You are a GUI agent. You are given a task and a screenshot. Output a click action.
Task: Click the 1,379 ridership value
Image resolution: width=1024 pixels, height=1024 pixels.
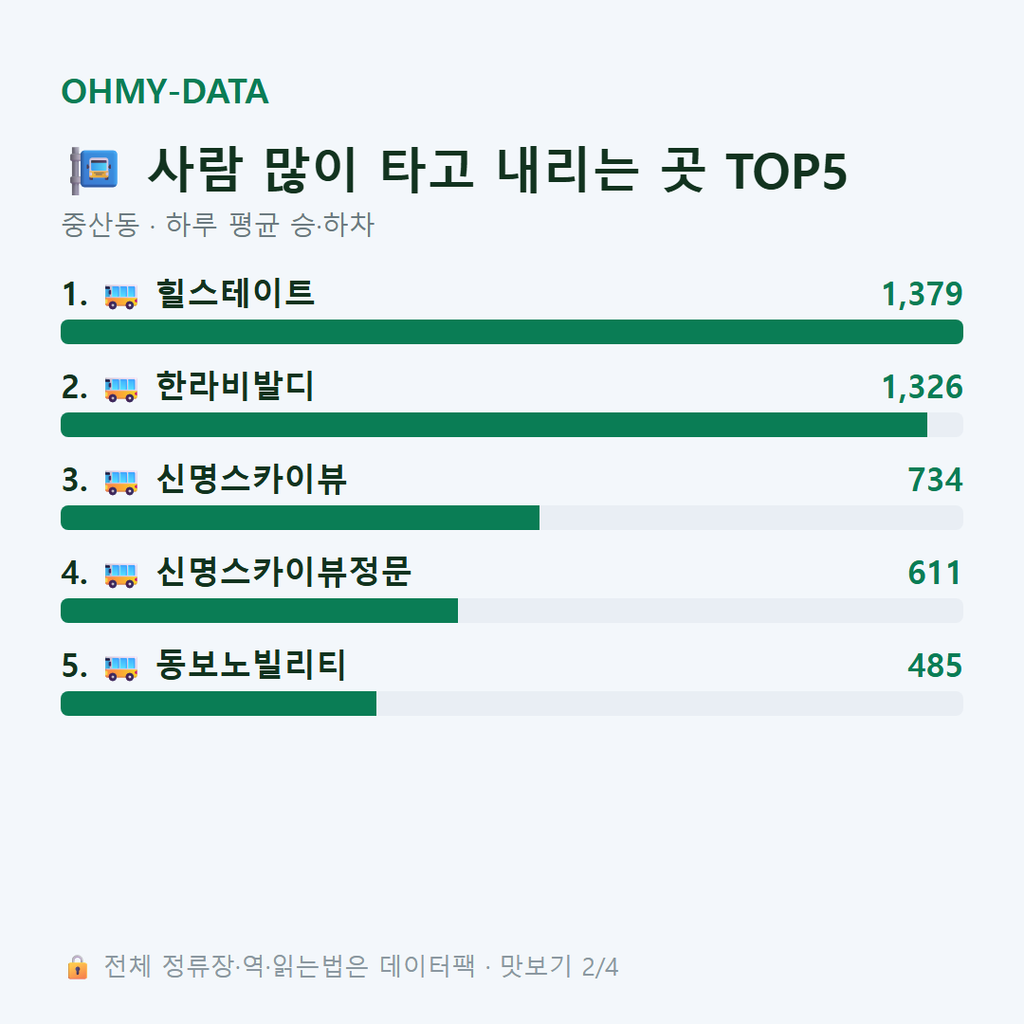[922, 294]
